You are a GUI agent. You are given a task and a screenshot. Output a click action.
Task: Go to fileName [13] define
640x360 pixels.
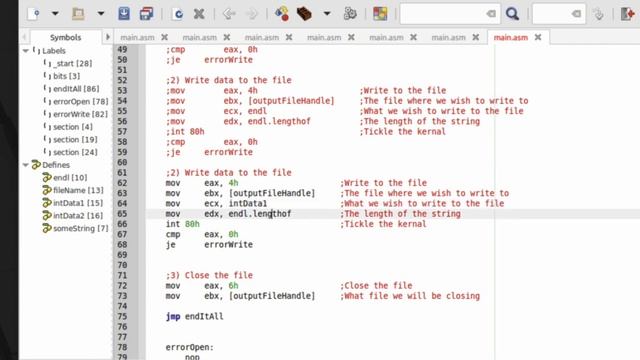[78, 190]
